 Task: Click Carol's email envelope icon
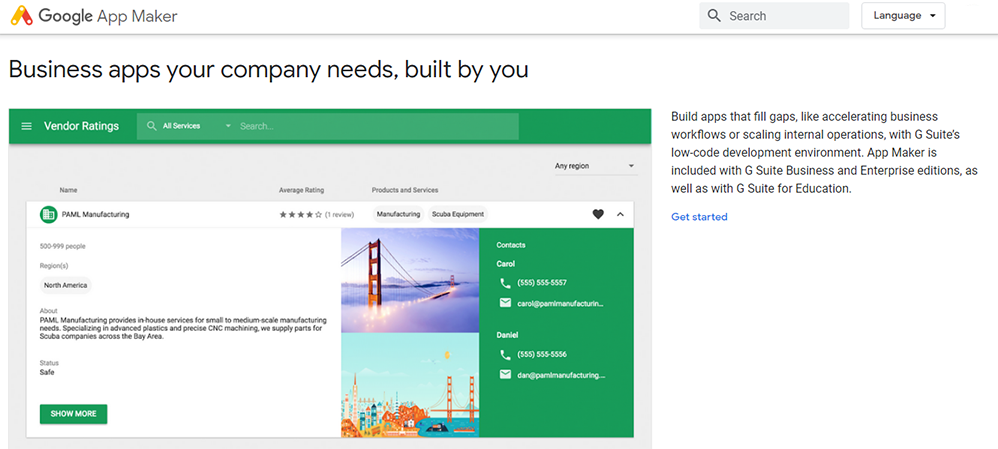point(505,303)
